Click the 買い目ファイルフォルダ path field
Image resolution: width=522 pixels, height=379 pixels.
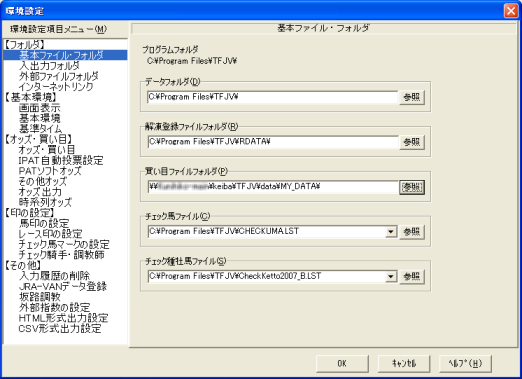click(272, 187)
